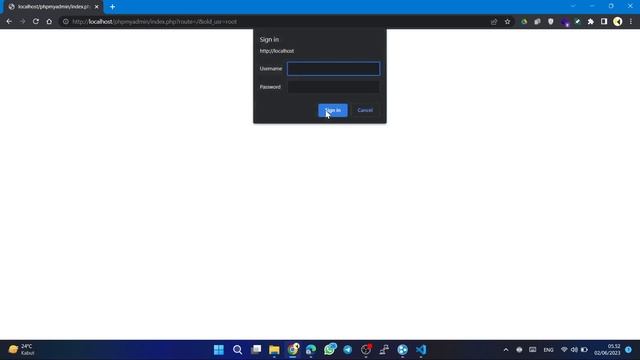Viewport: 640px width, 360px height.
Task: Open Wi-Fi network settings in tray
Action: tap(564, 350)
